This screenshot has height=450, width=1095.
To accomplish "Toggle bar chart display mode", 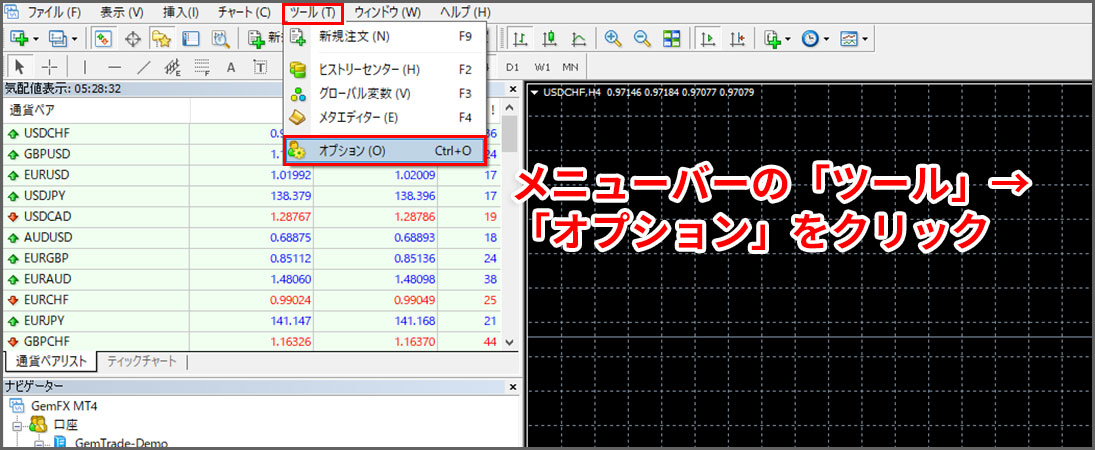I will (x=520, y=39).
